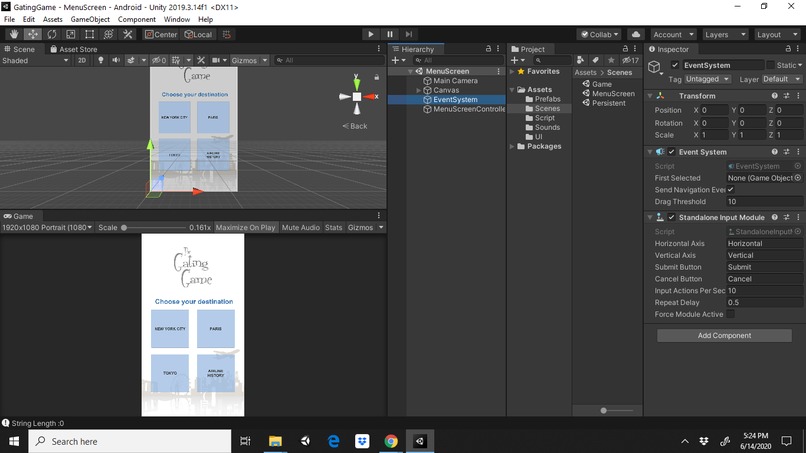Adjust the Game view Scale slider

pos(124,227)
